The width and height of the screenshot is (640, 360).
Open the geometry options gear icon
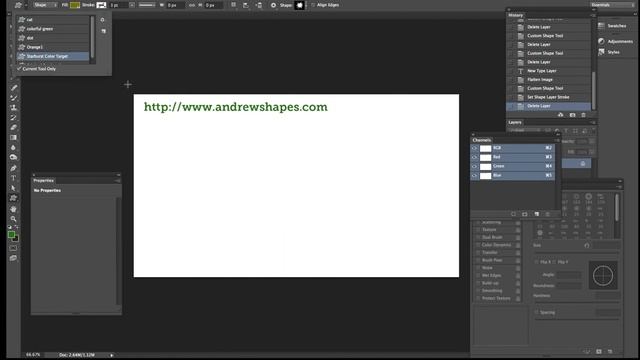point(273,5)
